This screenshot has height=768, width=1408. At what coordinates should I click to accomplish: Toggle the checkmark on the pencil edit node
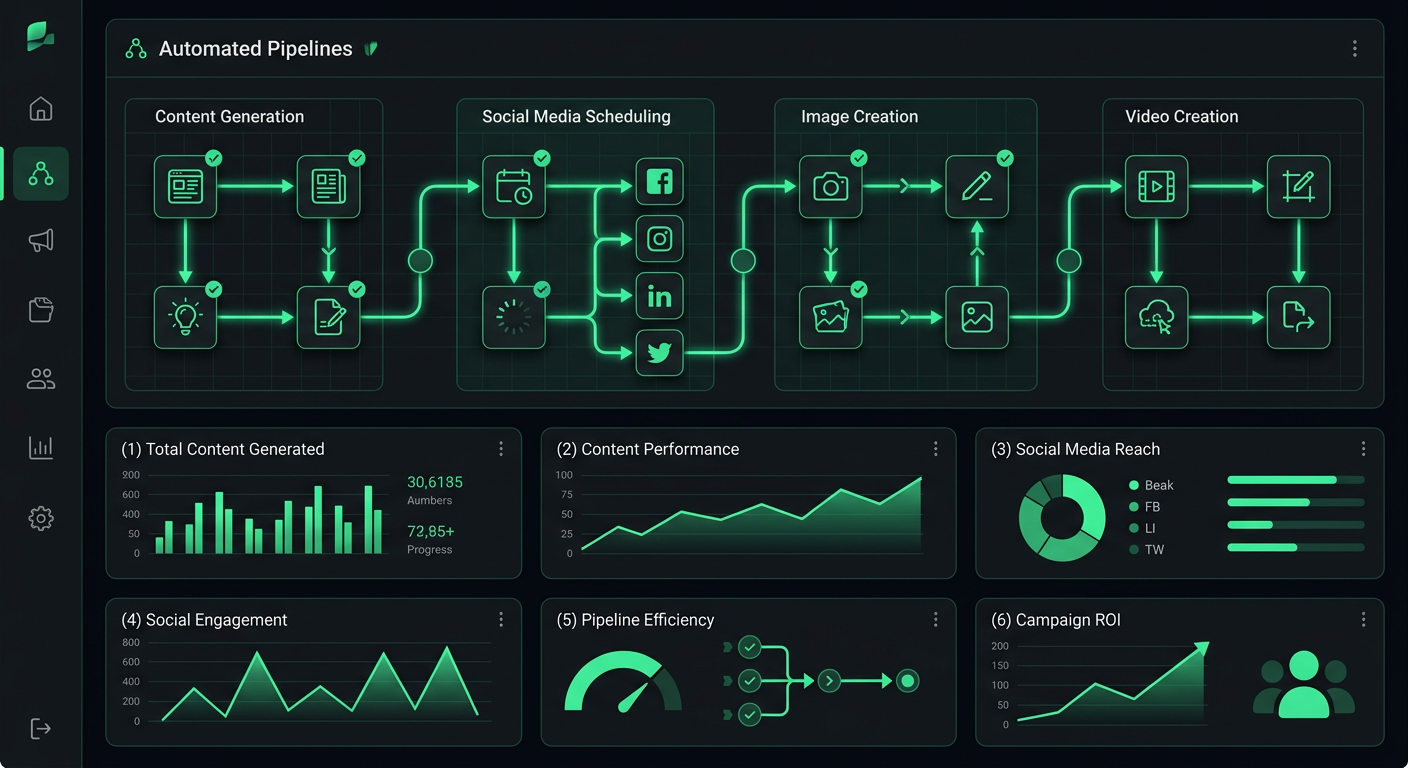tap(1005, 157)
